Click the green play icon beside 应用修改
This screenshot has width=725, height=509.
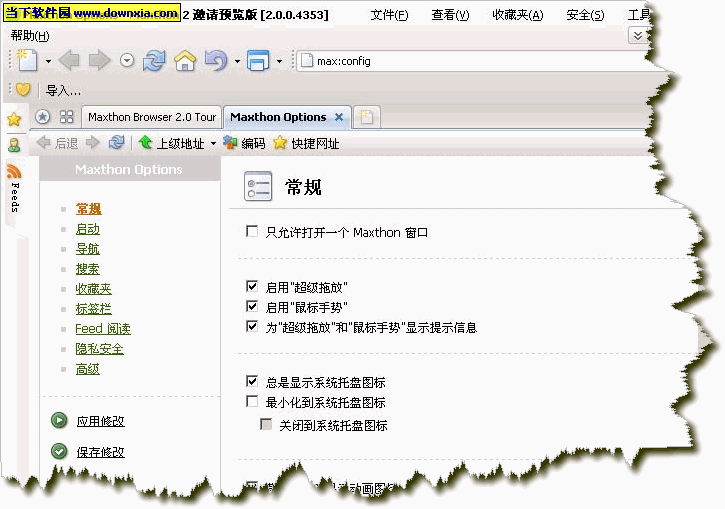coord(59,420)
